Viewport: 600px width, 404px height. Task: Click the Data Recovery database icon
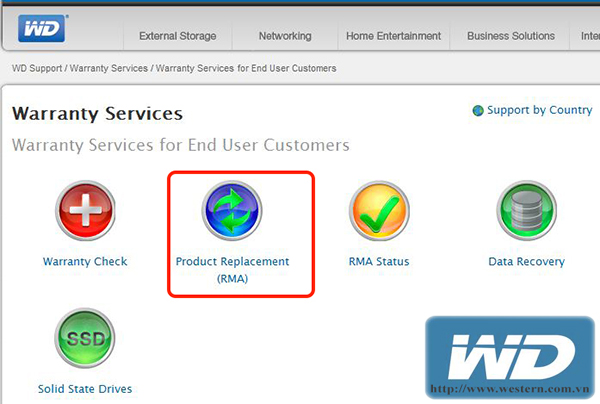click(x=527, y=210)
